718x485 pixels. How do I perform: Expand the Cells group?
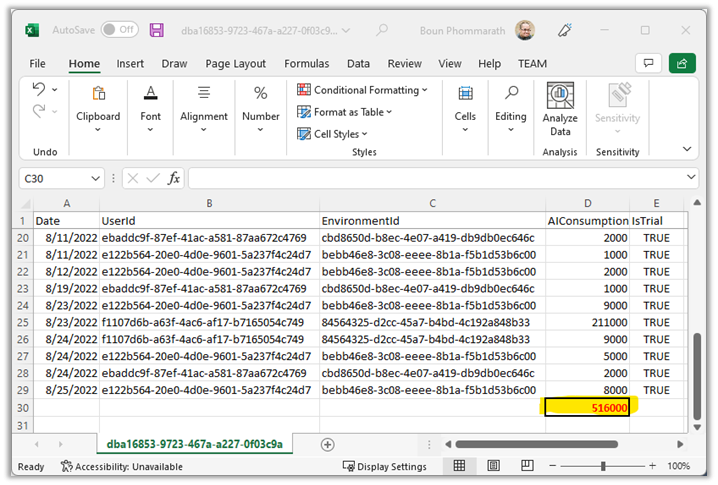pos(465,109)
